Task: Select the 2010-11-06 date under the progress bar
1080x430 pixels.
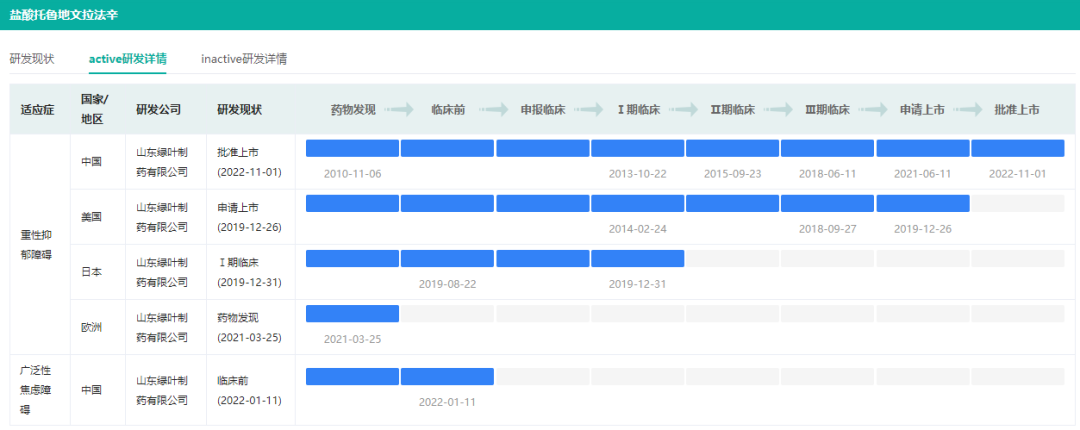Action: [352, 174]
